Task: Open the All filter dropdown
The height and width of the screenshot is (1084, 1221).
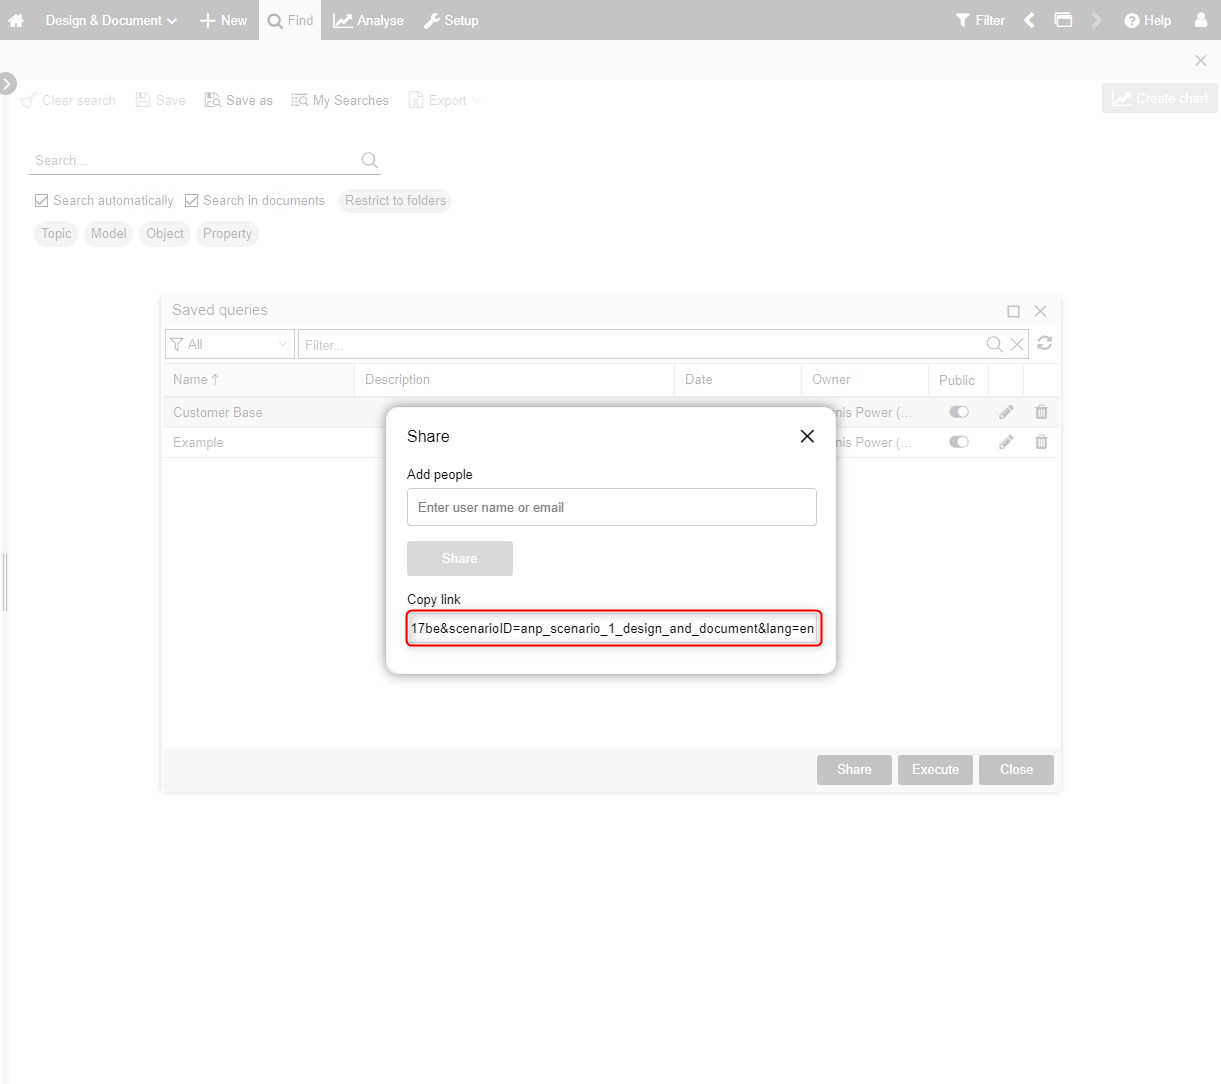Action: (230, 344)
